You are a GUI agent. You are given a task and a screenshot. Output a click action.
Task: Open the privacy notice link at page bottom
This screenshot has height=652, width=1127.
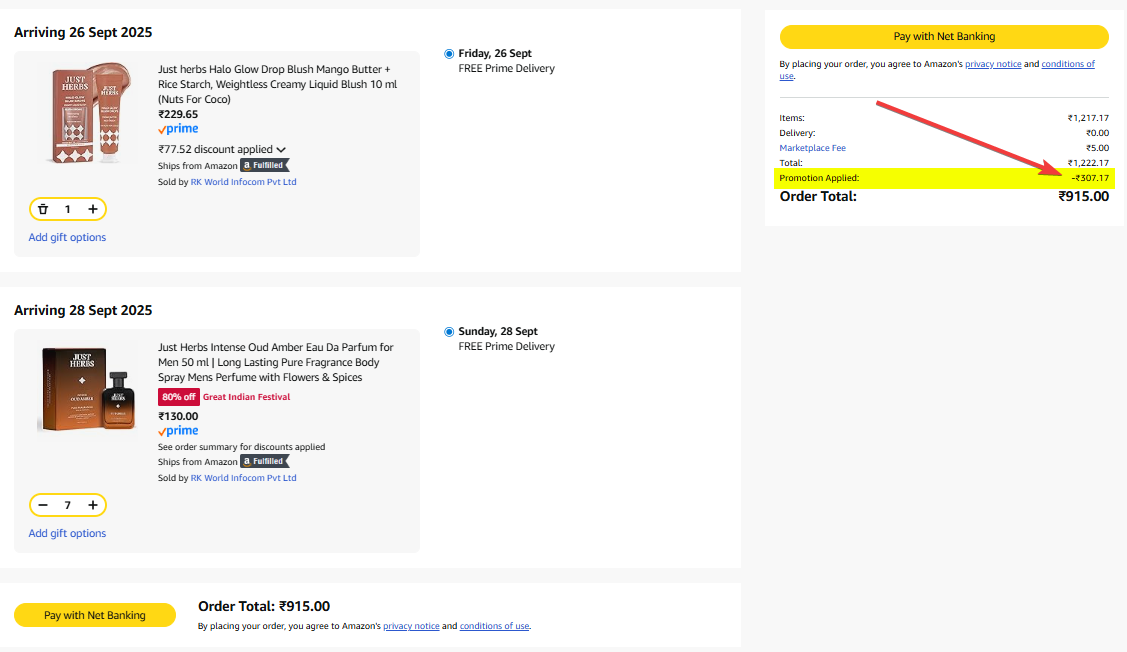coord(411,626)
